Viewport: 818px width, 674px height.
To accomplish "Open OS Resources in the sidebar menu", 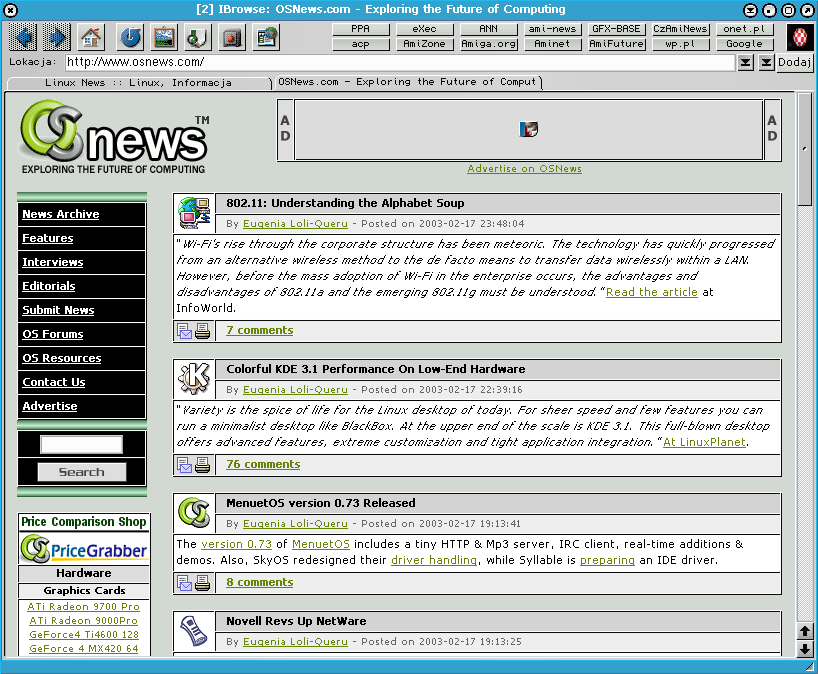I will [x=62, y=358].
